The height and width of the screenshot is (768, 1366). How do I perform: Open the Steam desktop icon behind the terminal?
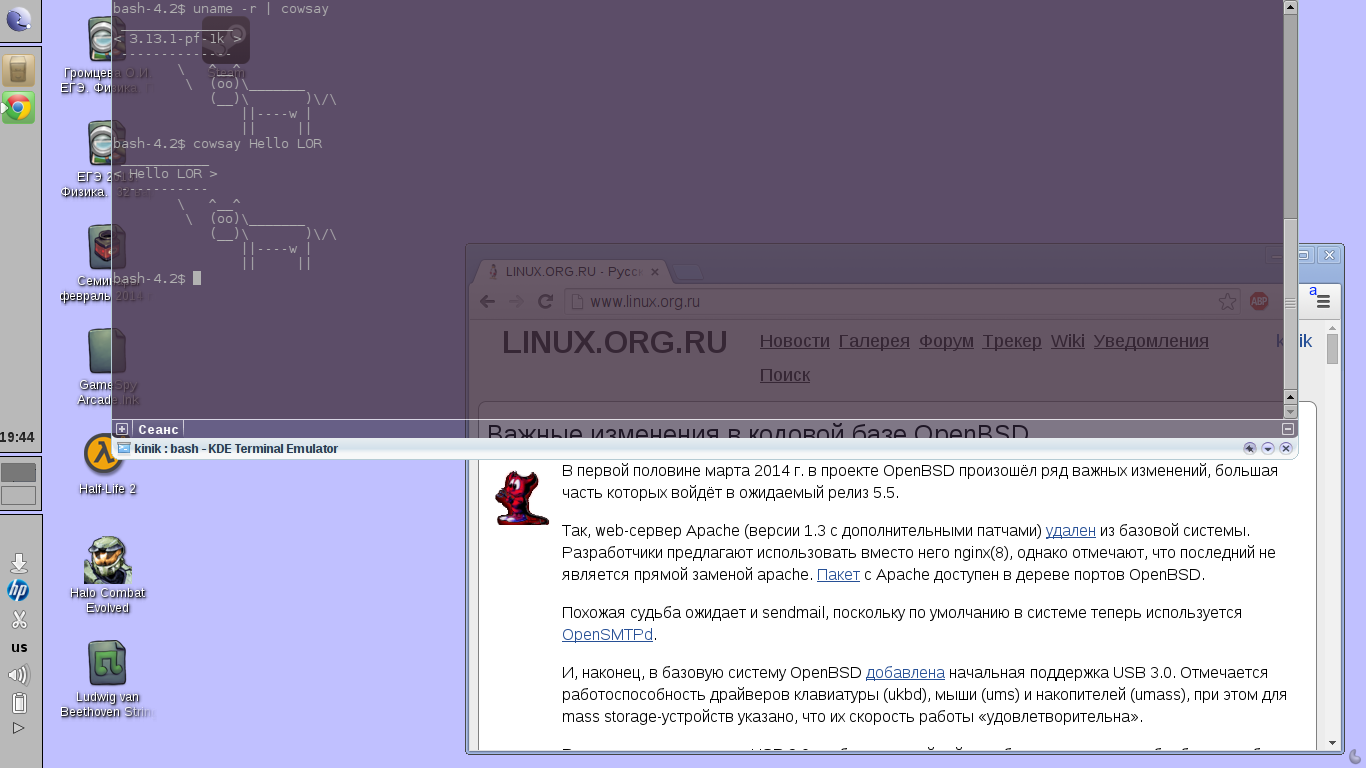tap(225, 48)
